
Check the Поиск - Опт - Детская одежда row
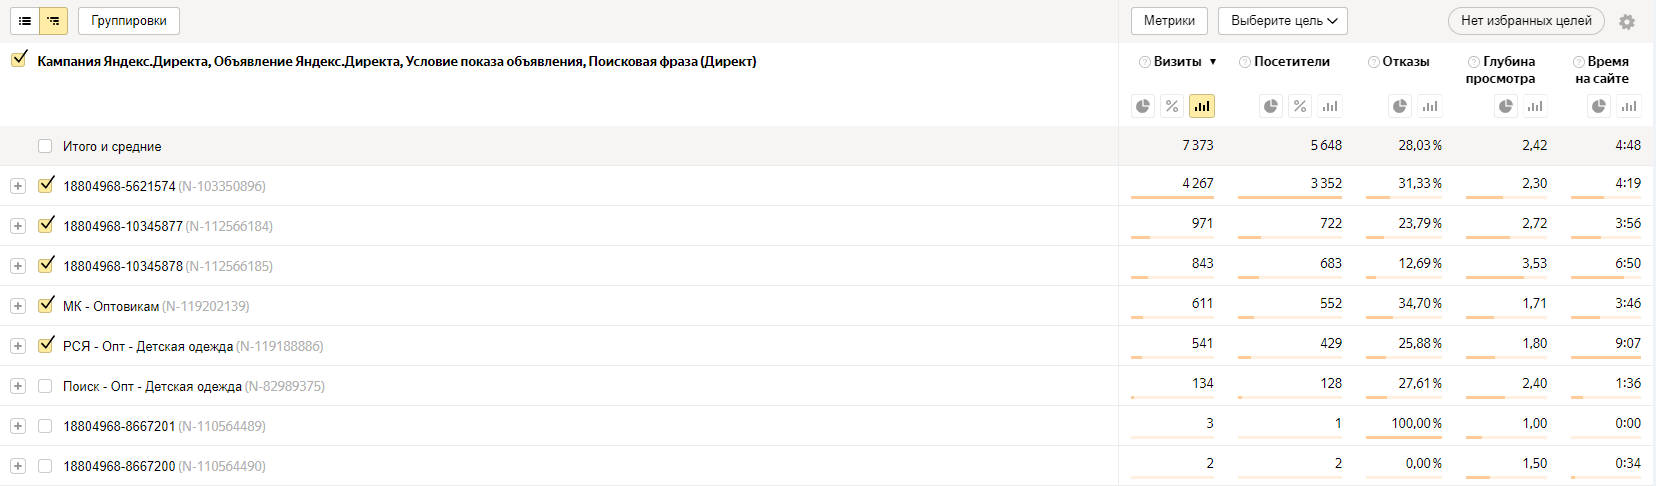pyautogui.click(x=45, y=386)
